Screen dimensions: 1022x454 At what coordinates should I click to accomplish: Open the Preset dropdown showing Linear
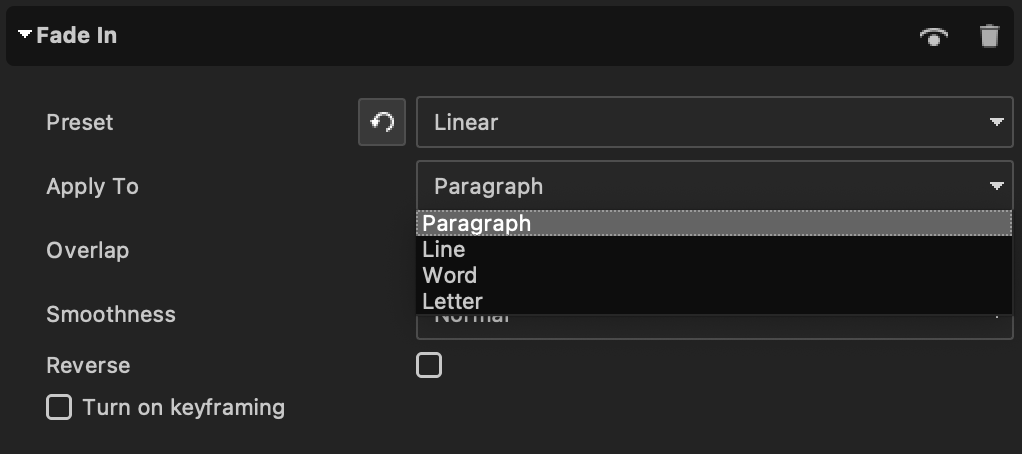pyautogui.click(x=714, y=122)
